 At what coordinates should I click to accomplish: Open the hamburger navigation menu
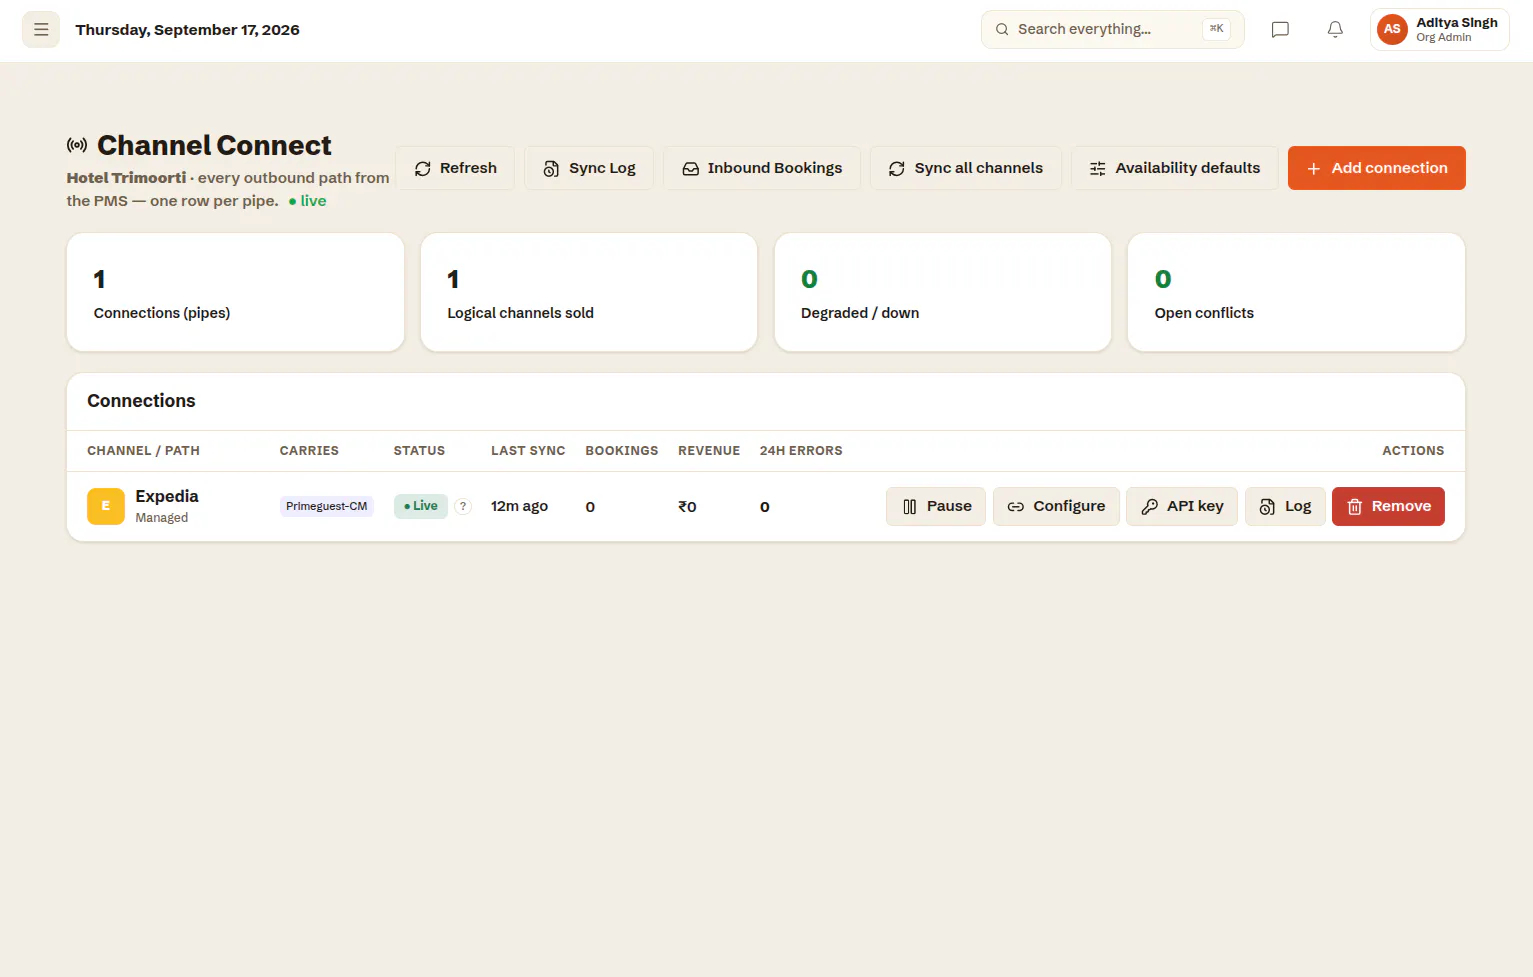[x=41, y=30]
